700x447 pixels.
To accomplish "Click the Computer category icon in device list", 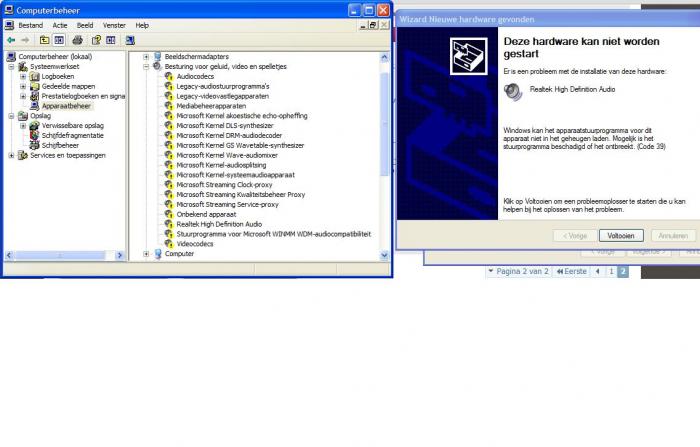I will [158, 254].
